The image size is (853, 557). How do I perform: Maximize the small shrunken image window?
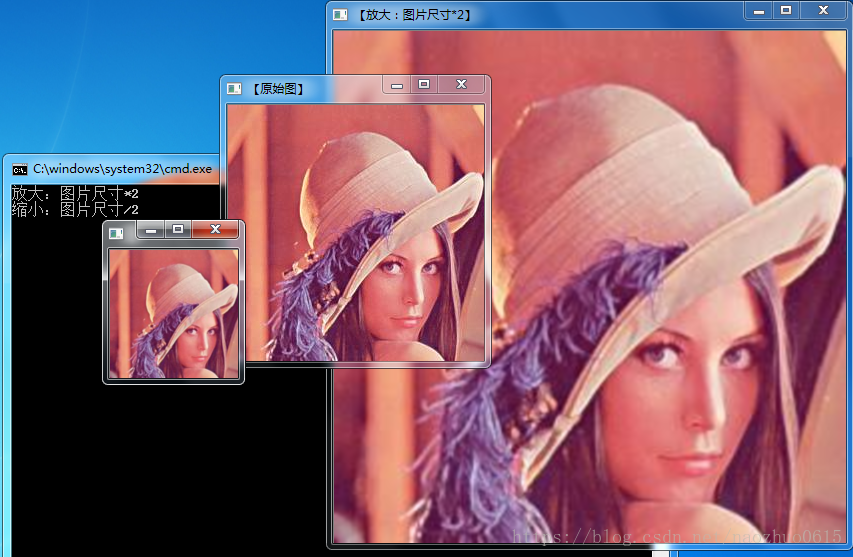point(178,230)
